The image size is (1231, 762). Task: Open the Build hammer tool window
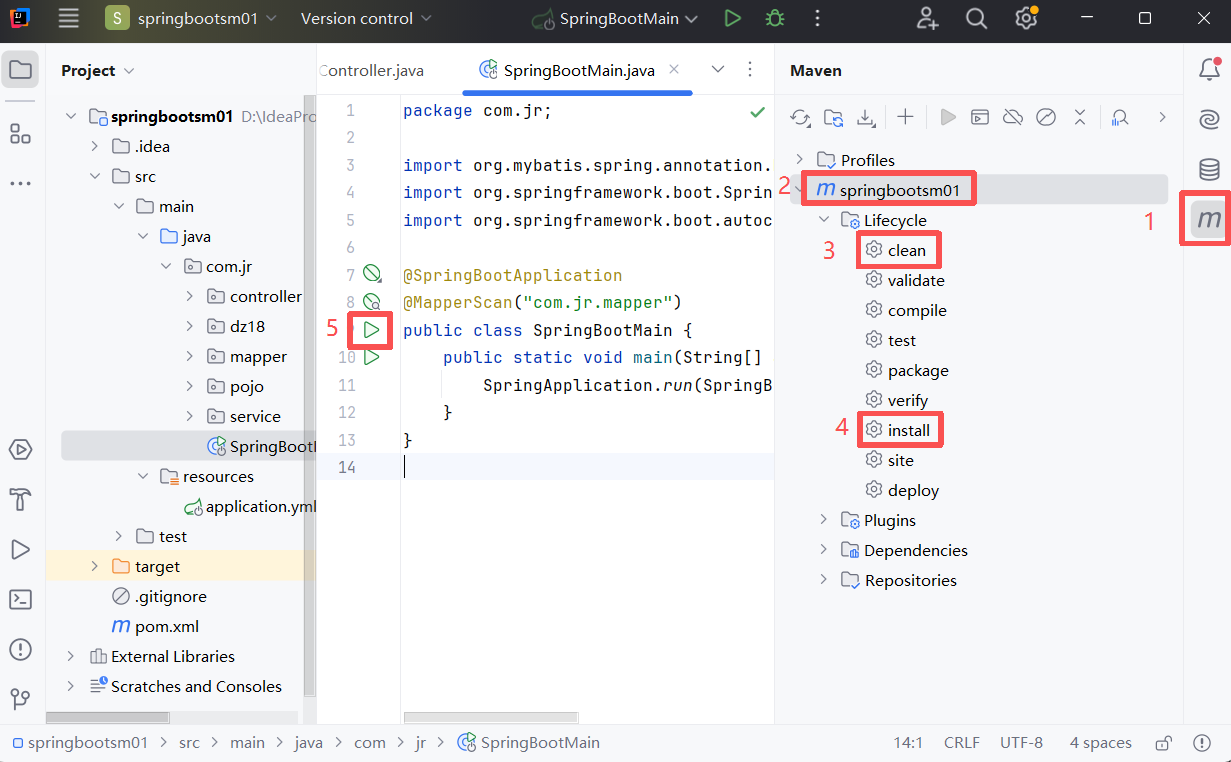click(20, 499)
